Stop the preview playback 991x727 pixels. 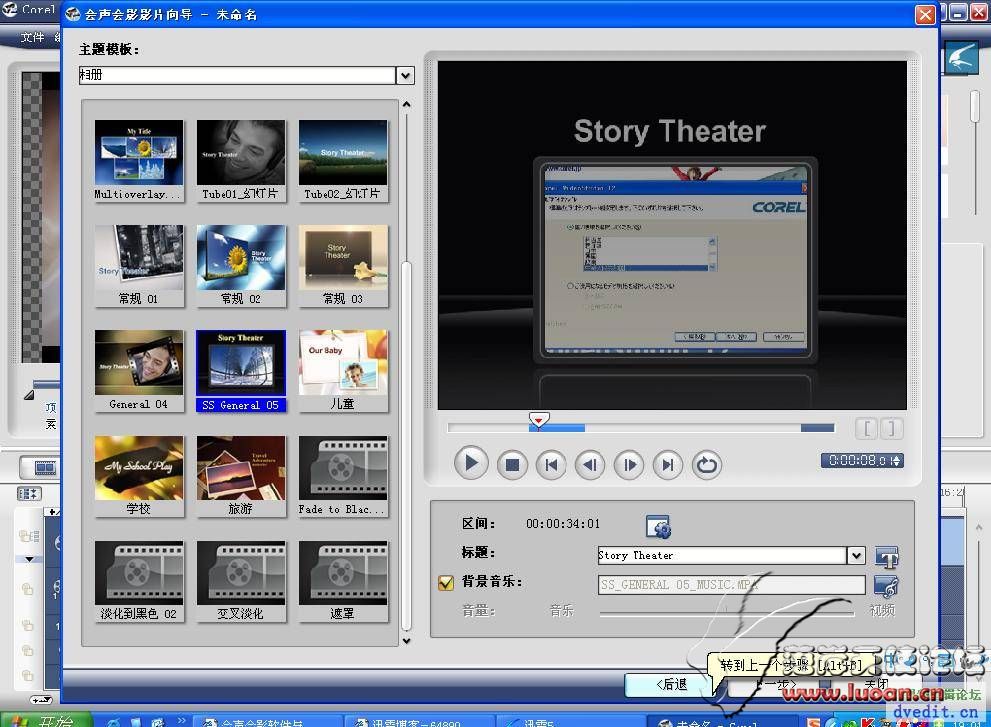point(512,465)
